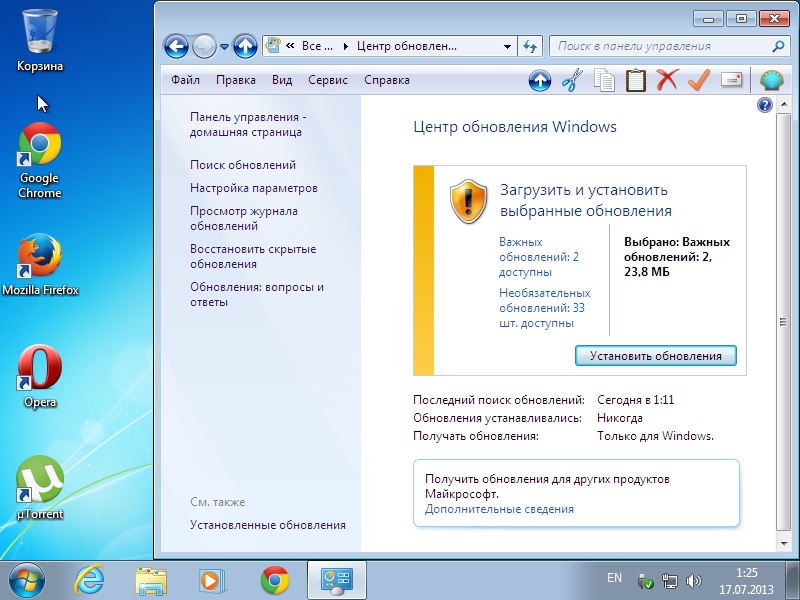Launch Chrome from the taskbar
The image size is (800, 600).
(274, 580)
